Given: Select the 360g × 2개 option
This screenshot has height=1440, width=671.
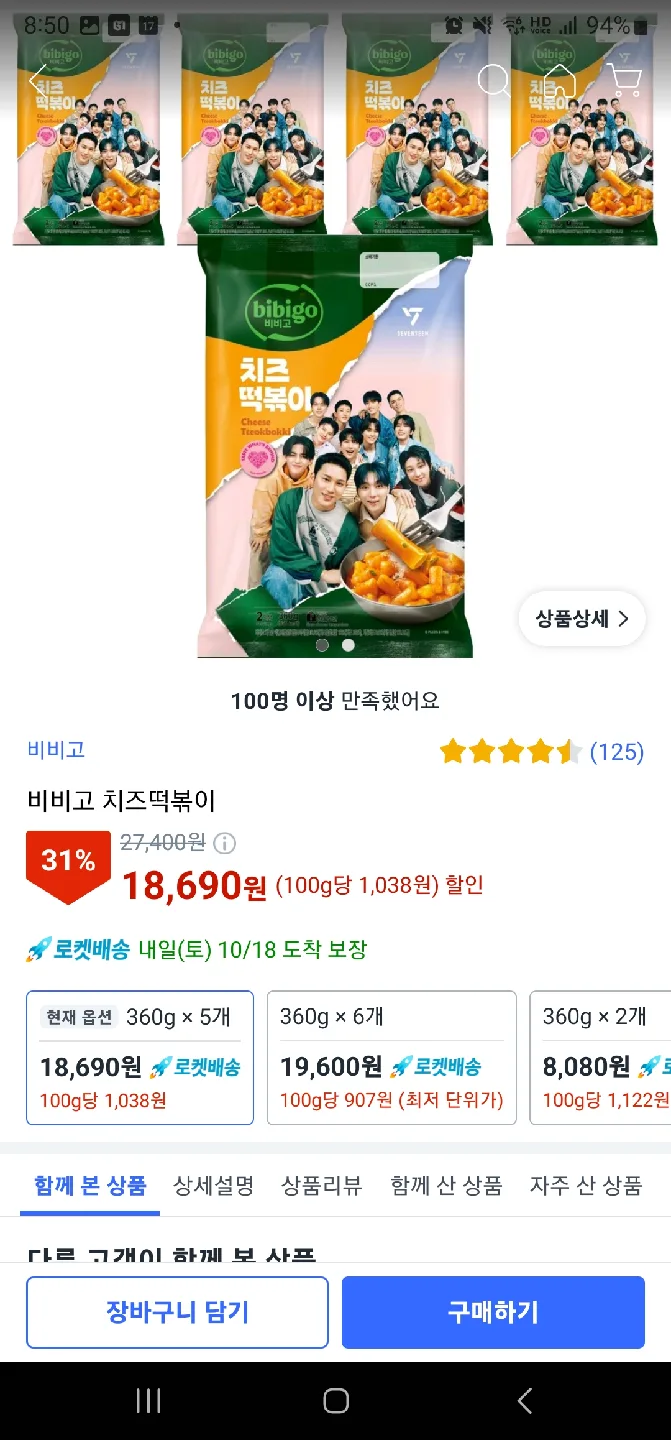Looking at the screenshot, I should tap(600, 1057).
